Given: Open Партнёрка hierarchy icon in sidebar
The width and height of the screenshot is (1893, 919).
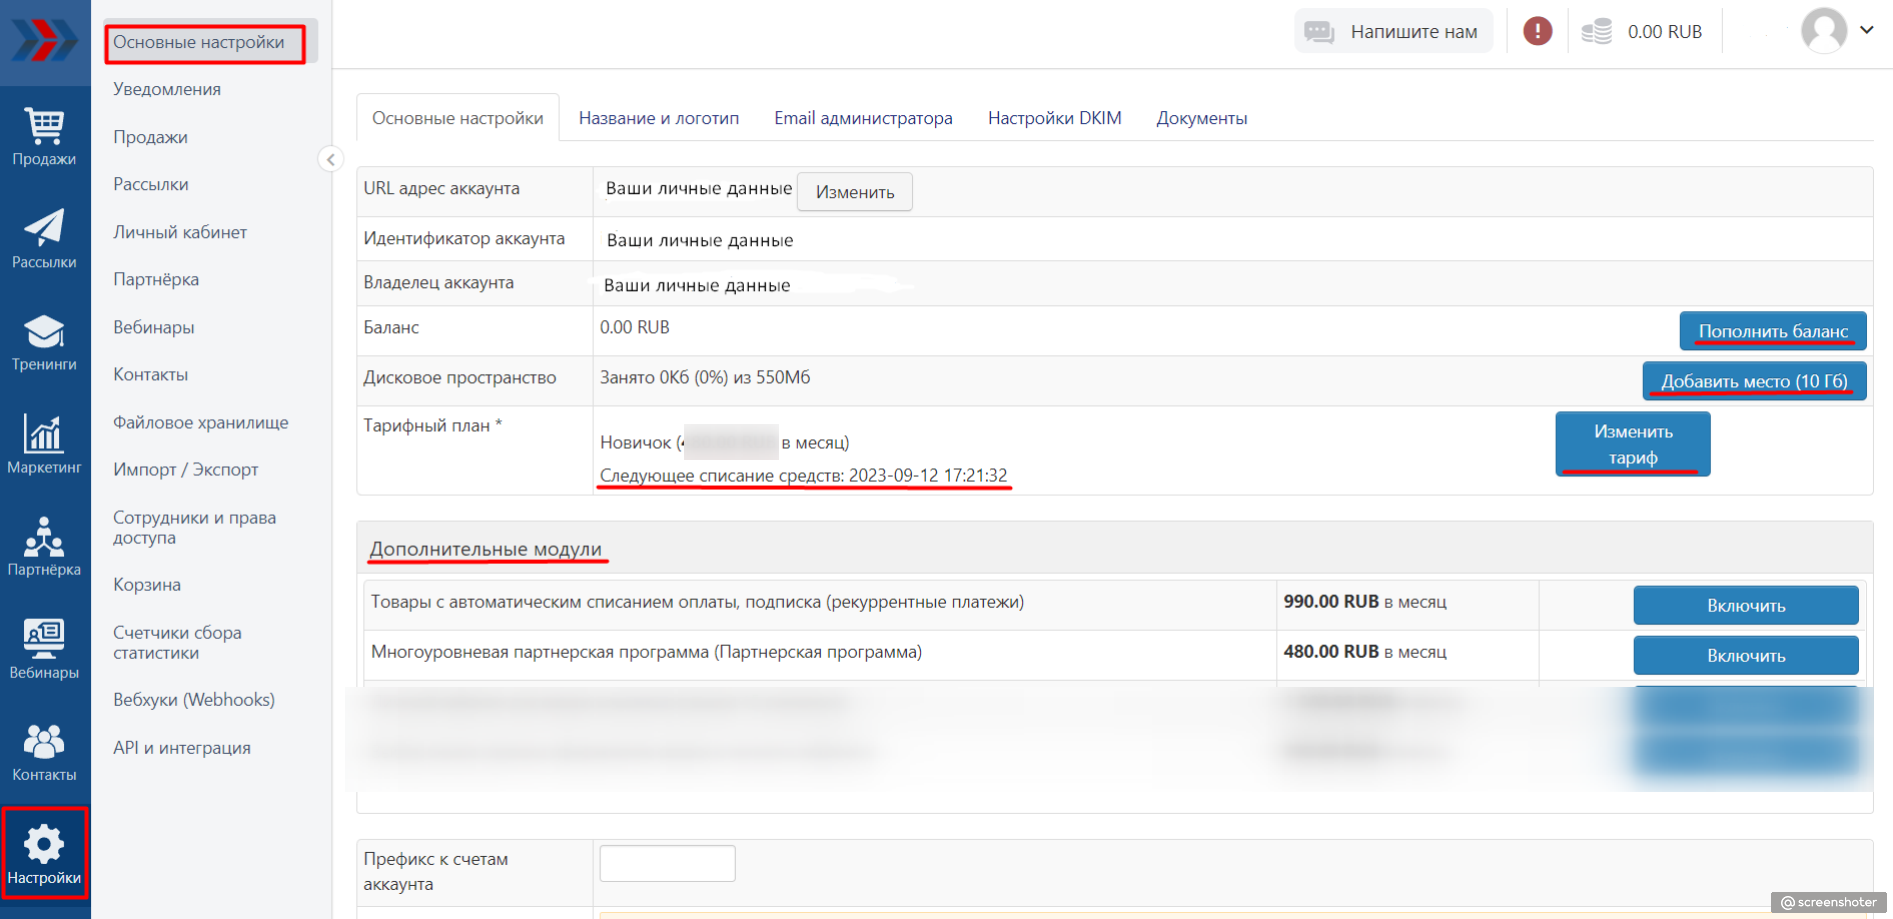Looking at the screenshot, I should pos(44,537).
